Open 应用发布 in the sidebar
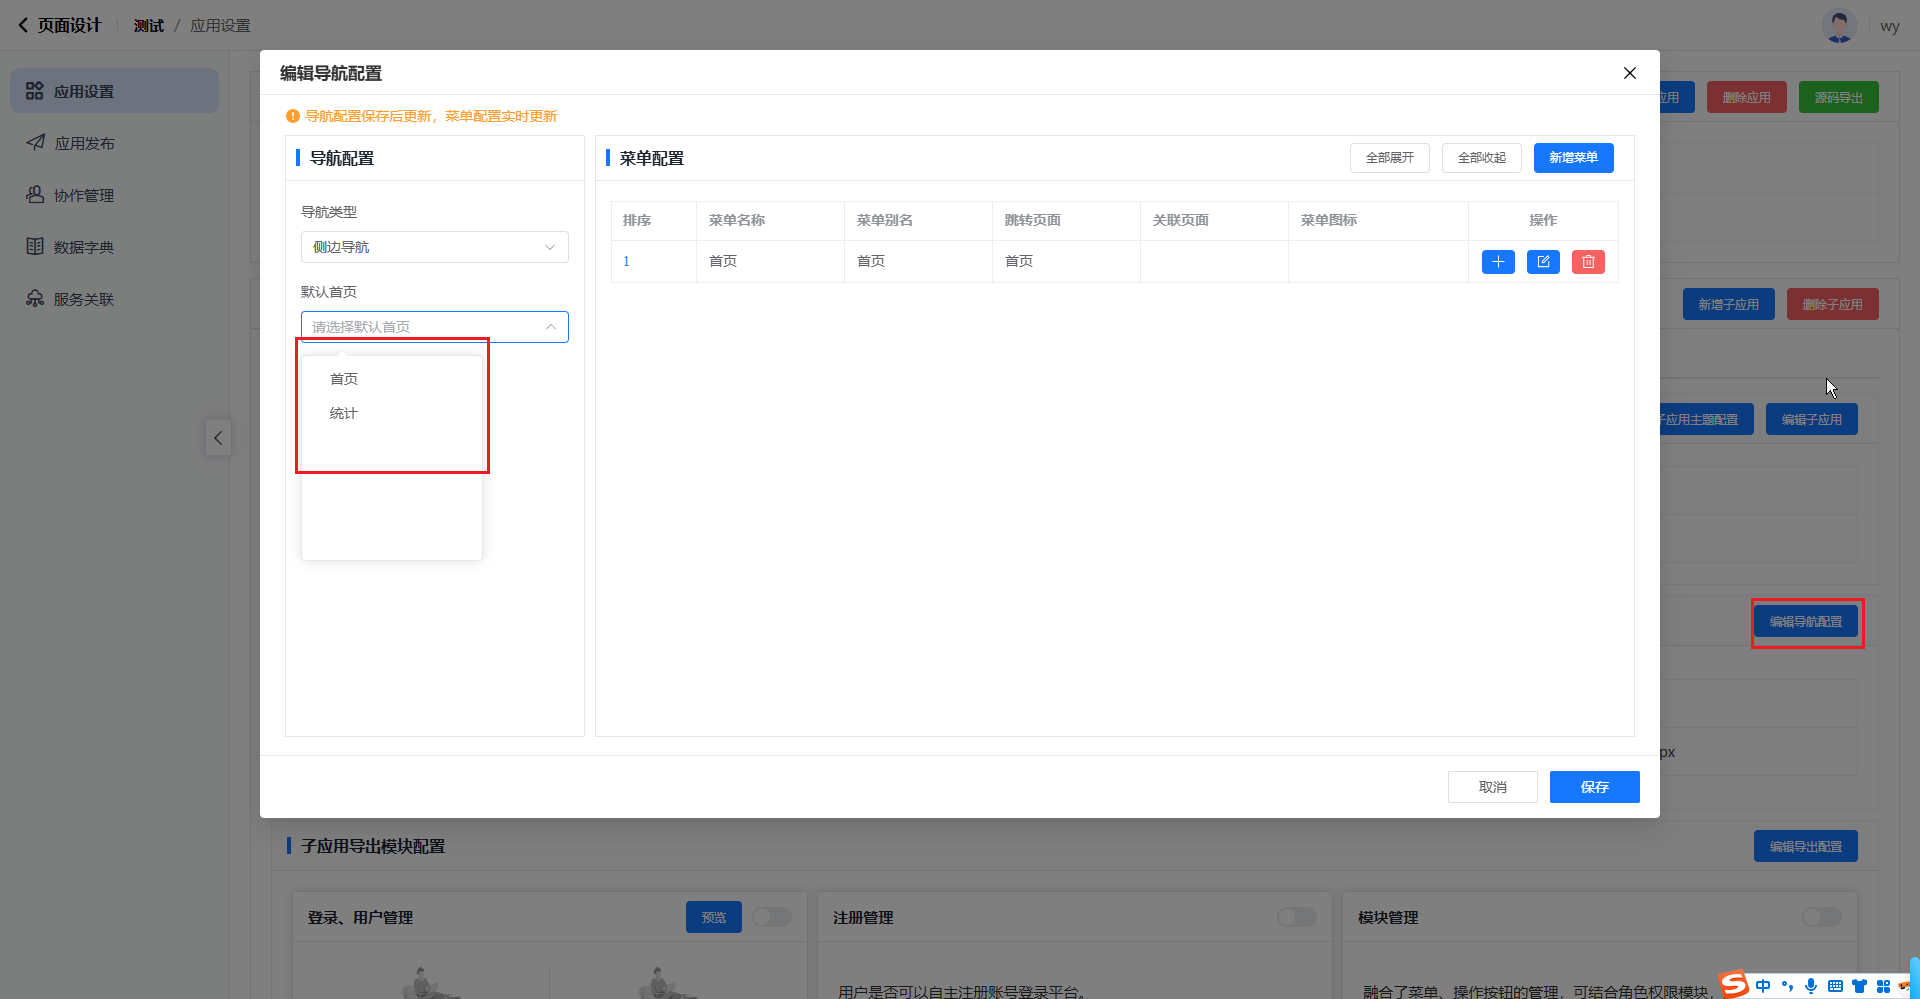The width and height of the screenshot is (1920, 999). coord(84,143)
